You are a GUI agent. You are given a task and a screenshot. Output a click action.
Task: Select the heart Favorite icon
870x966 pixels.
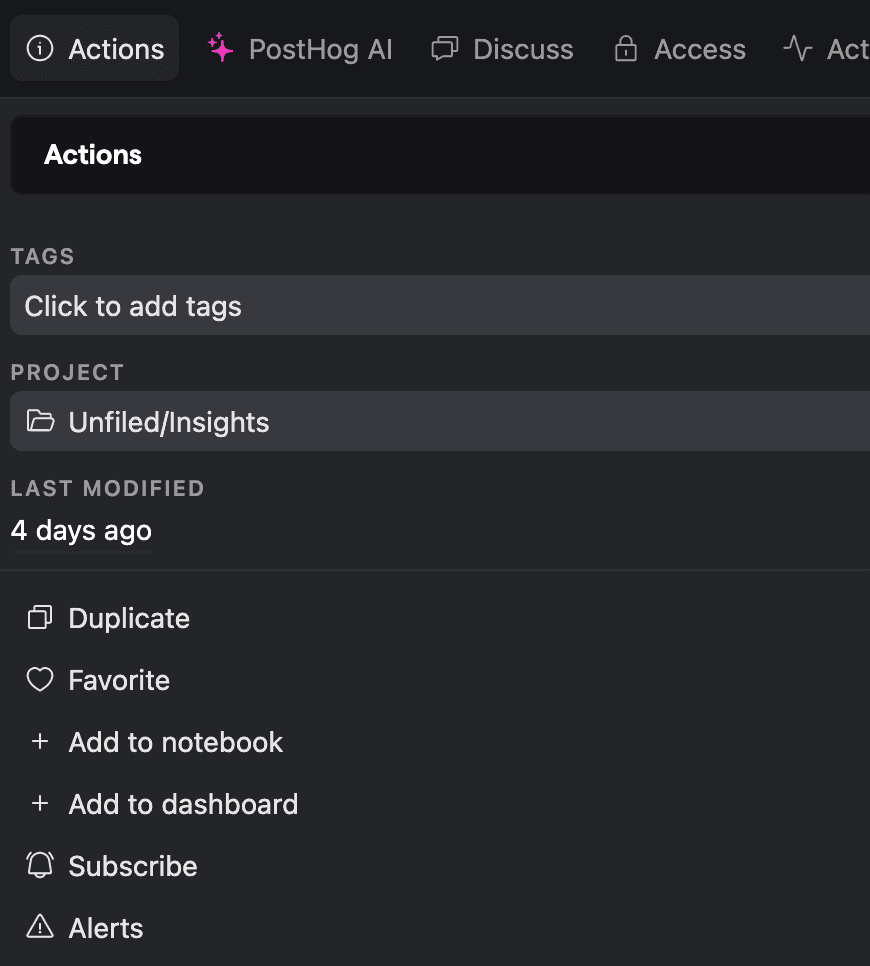39,680
